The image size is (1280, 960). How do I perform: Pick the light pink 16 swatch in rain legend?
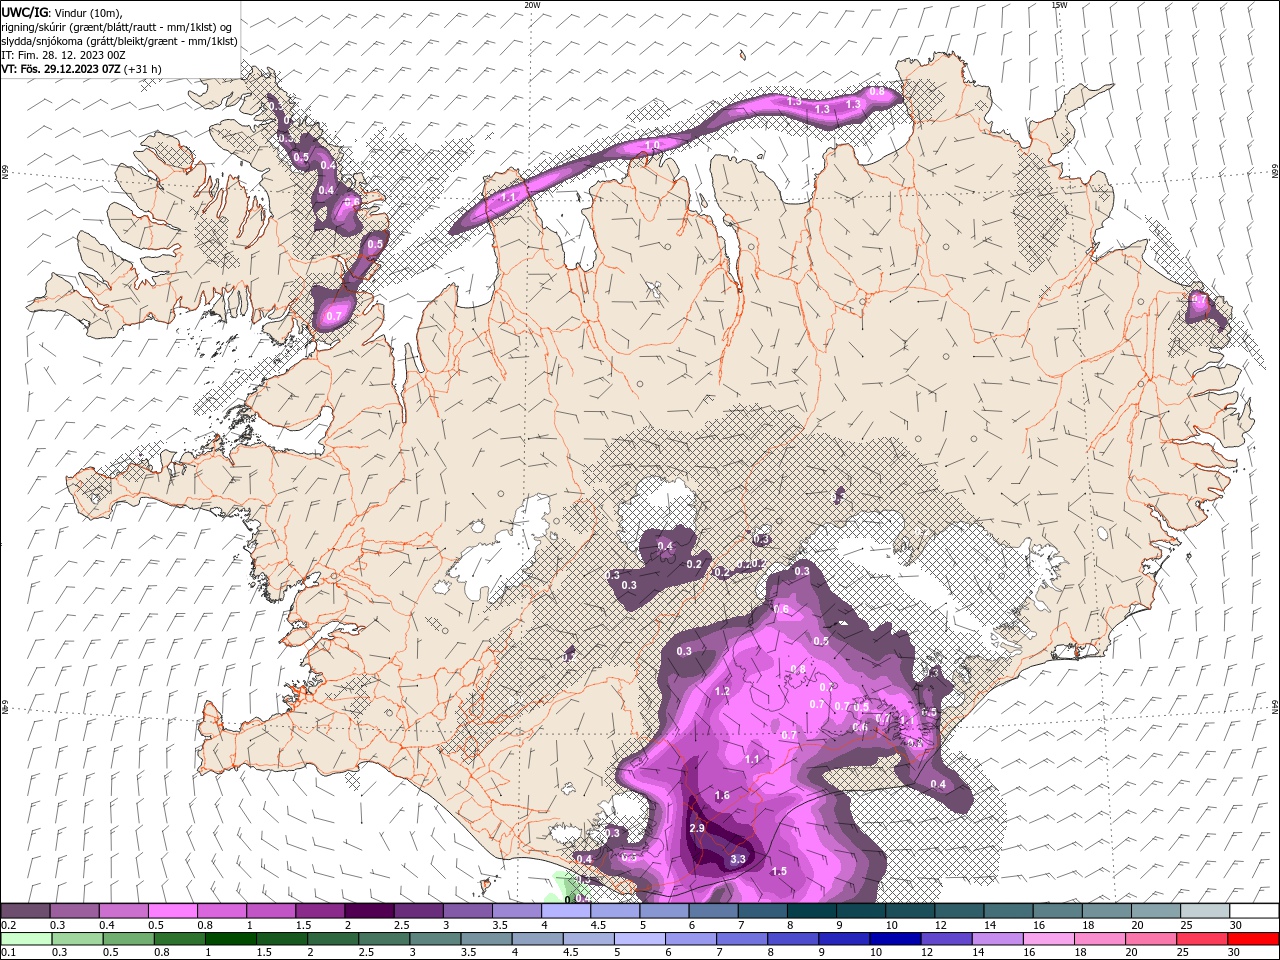[1049, 939]
